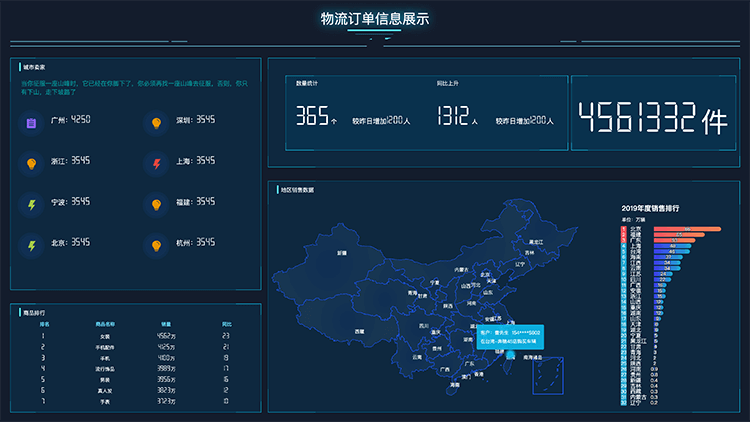Select the 手表 row in product ranking

135,401
